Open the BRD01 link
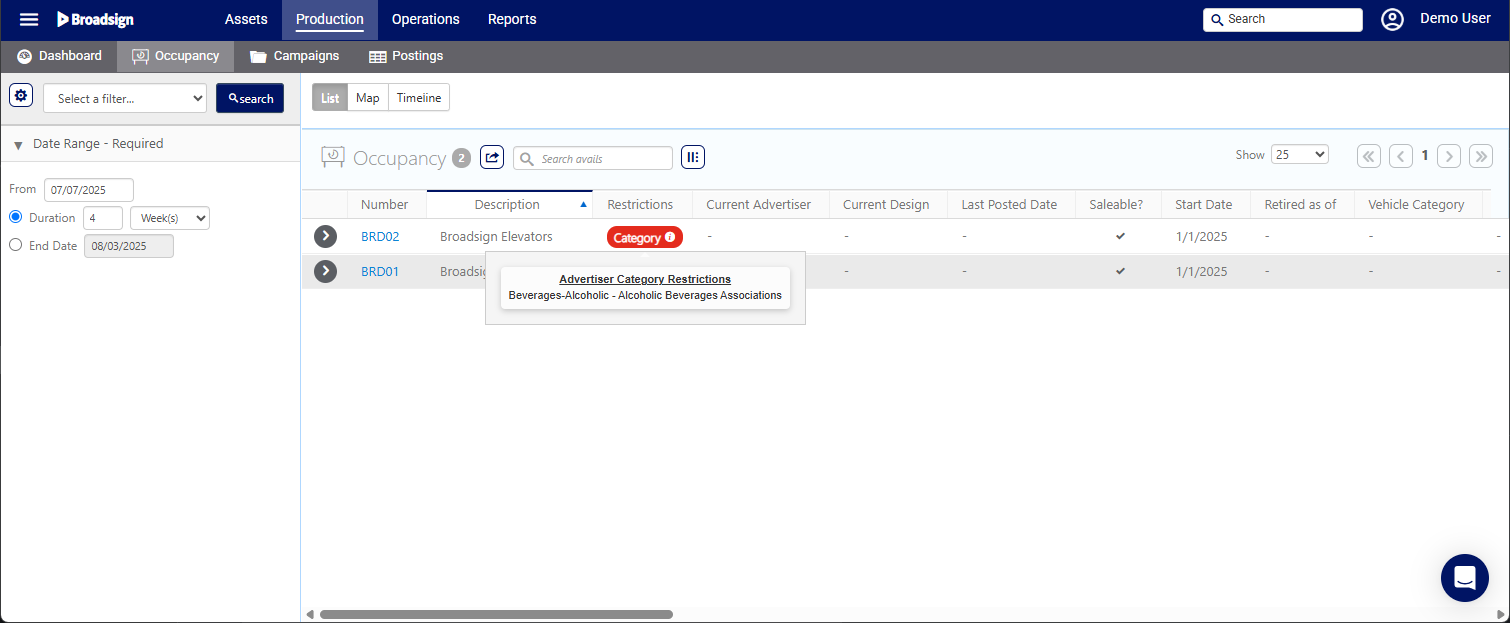Screen dimensions: 1510x623 [380, 271]
